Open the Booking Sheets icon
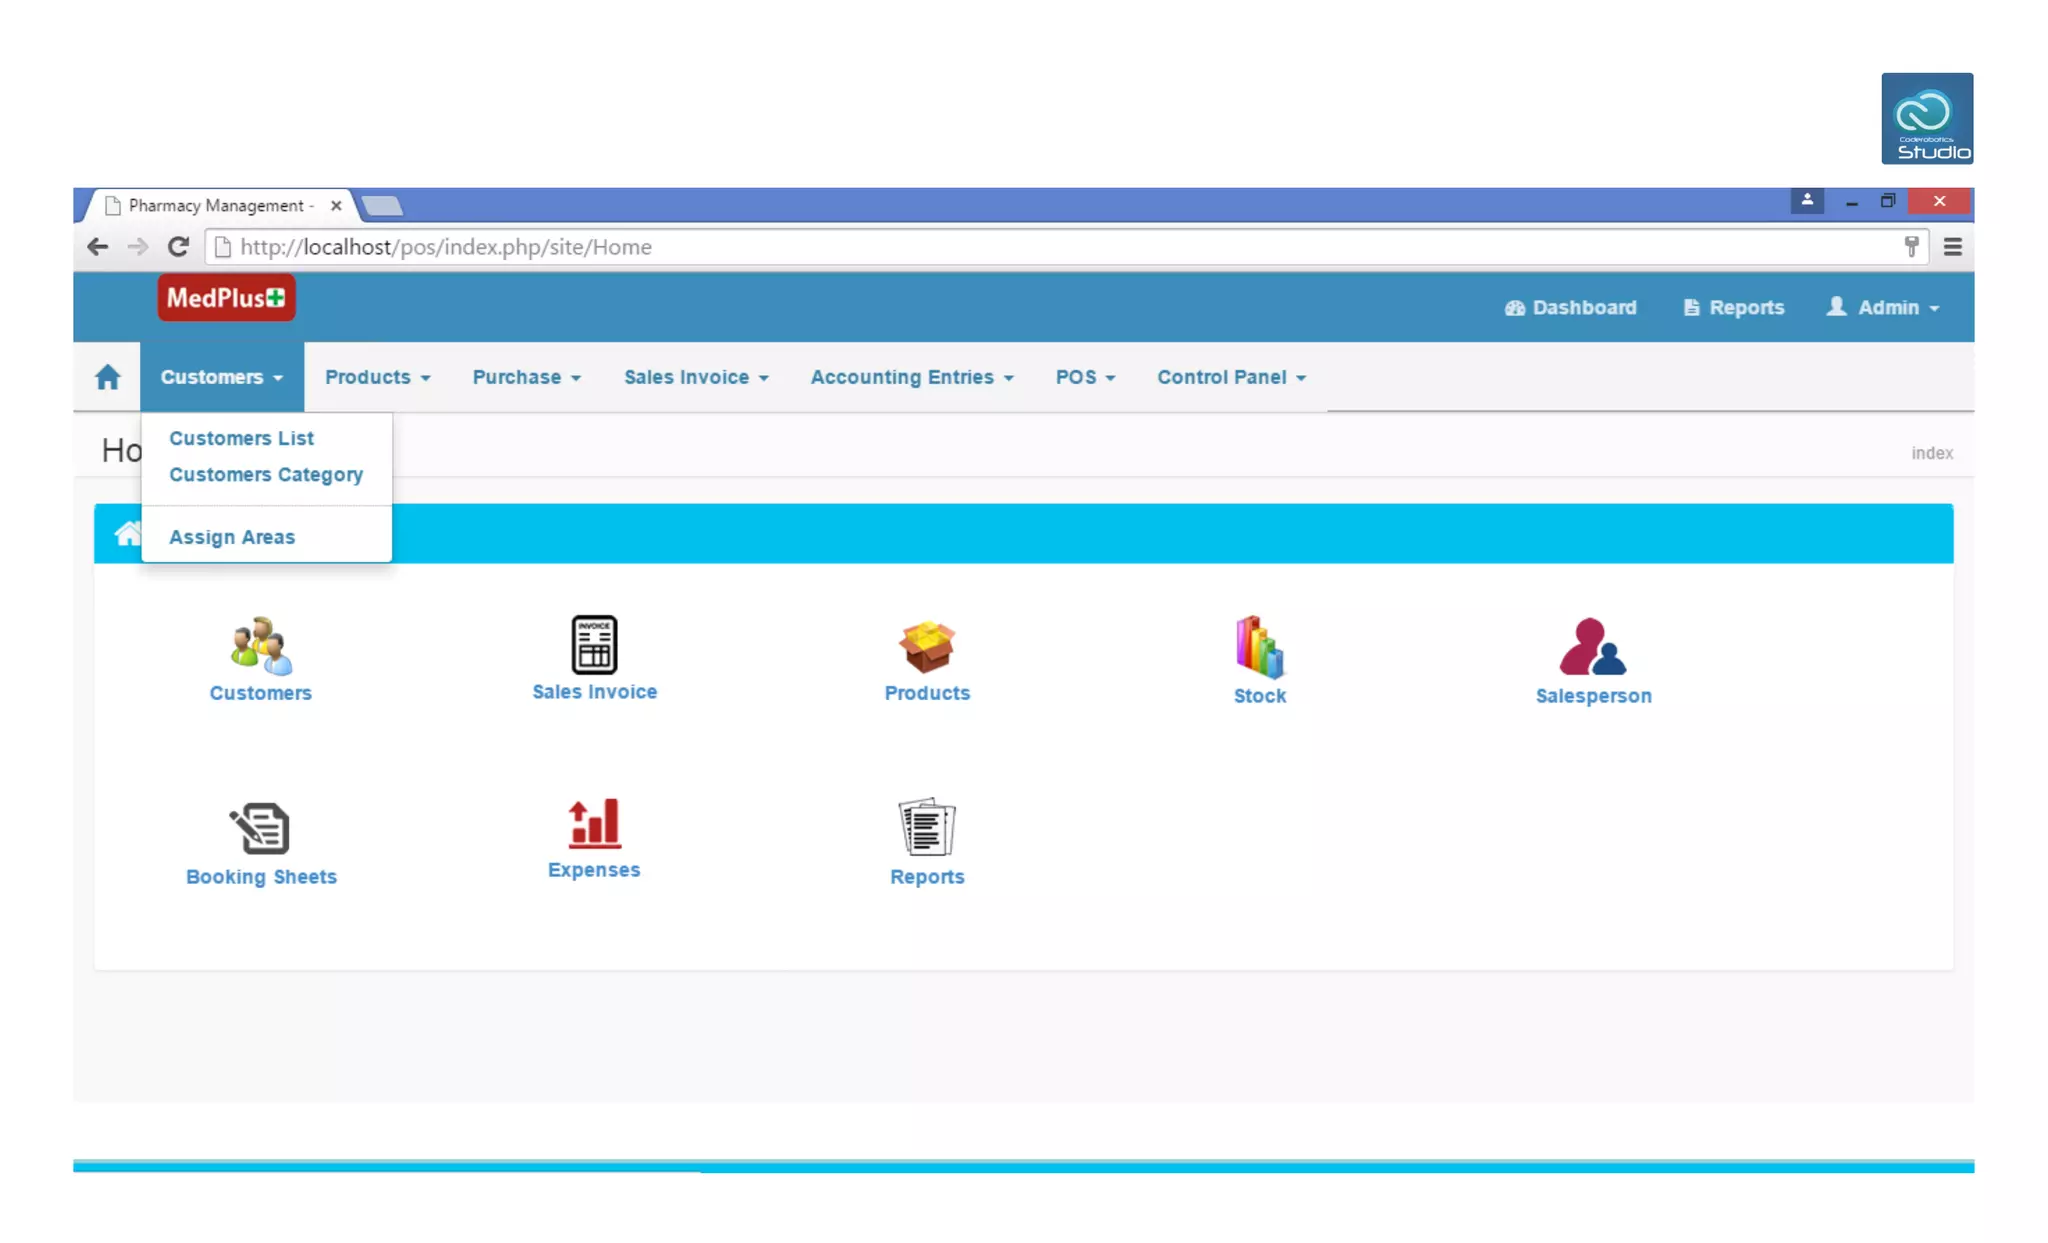The height and width of the screenshot is (1243, 2048). coord(260,828)
